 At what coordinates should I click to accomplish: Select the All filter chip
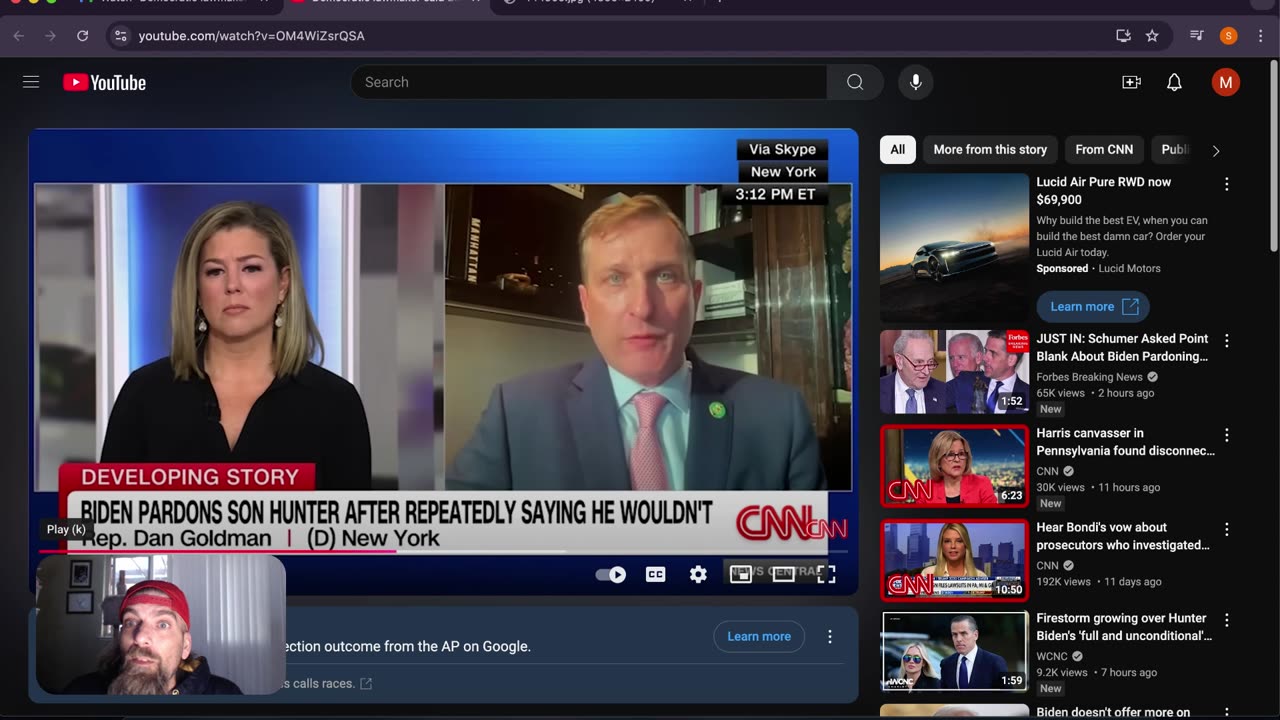click(x=897, y=150)
